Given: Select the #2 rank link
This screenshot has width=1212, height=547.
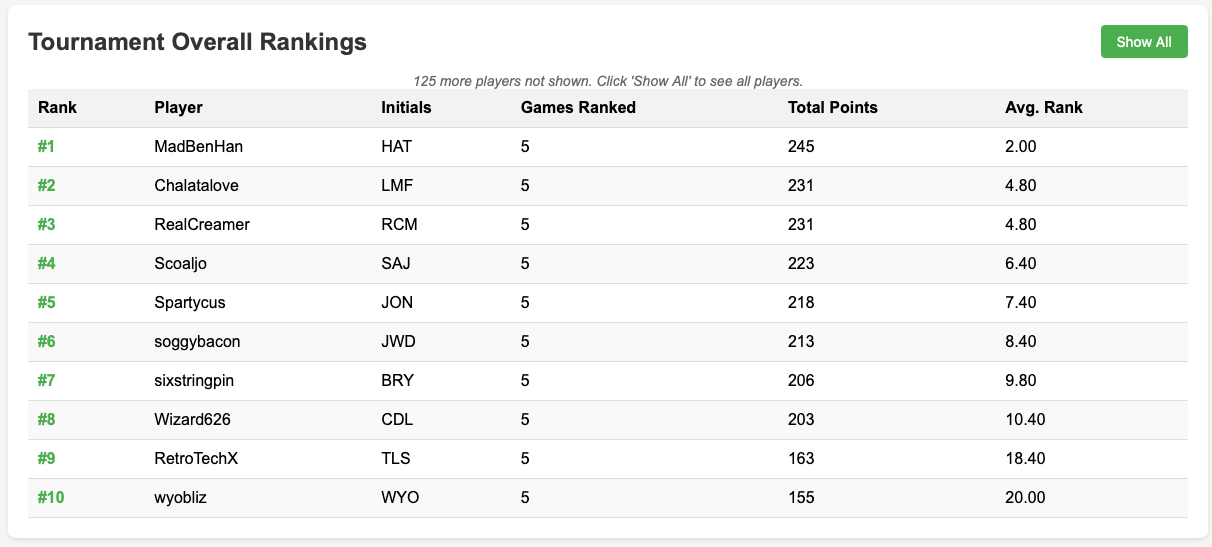Looking at the screenshot, I should [47, 186].
